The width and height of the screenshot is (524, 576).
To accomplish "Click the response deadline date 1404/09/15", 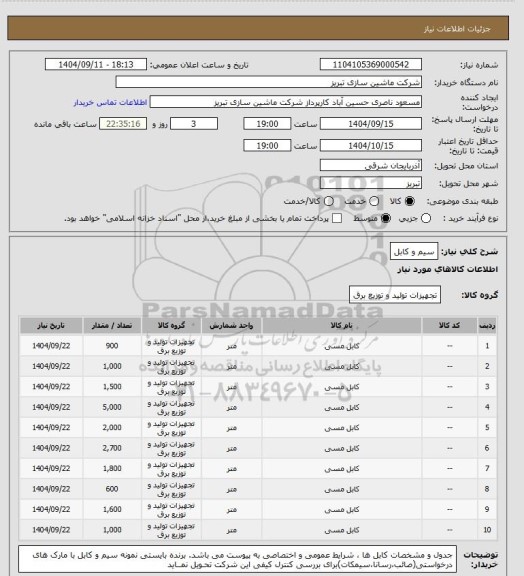I will [x=371, y=124].
